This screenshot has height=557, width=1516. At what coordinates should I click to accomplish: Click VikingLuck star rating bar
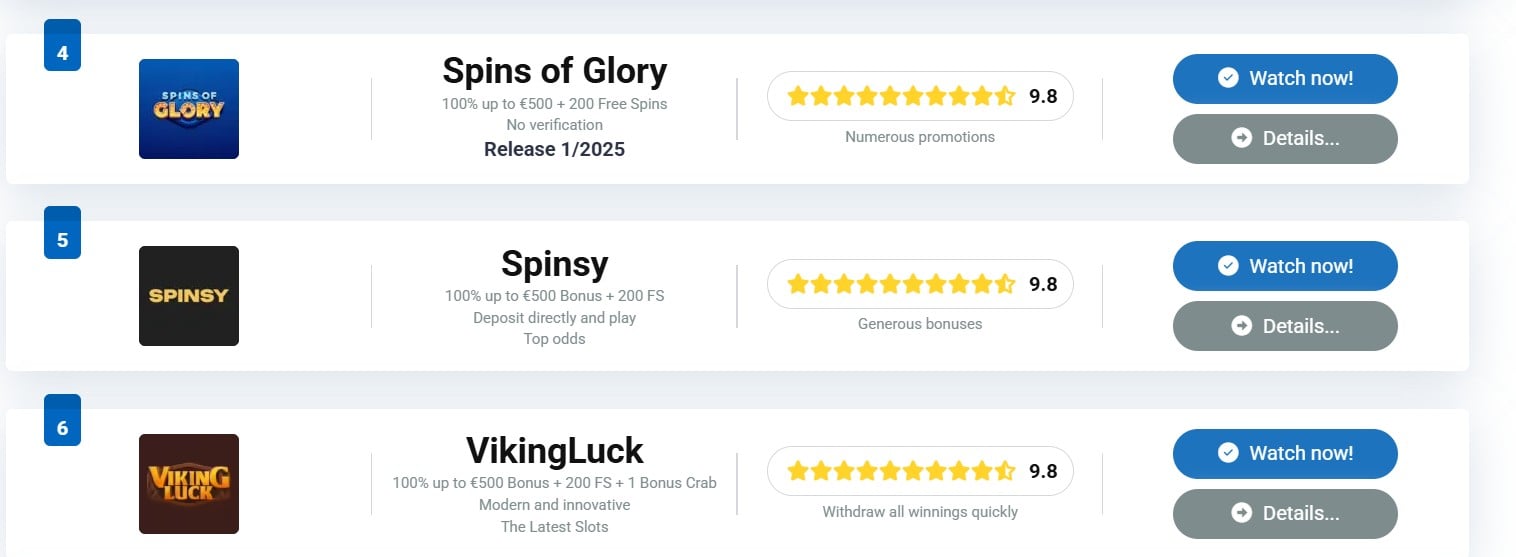point(920,471)
